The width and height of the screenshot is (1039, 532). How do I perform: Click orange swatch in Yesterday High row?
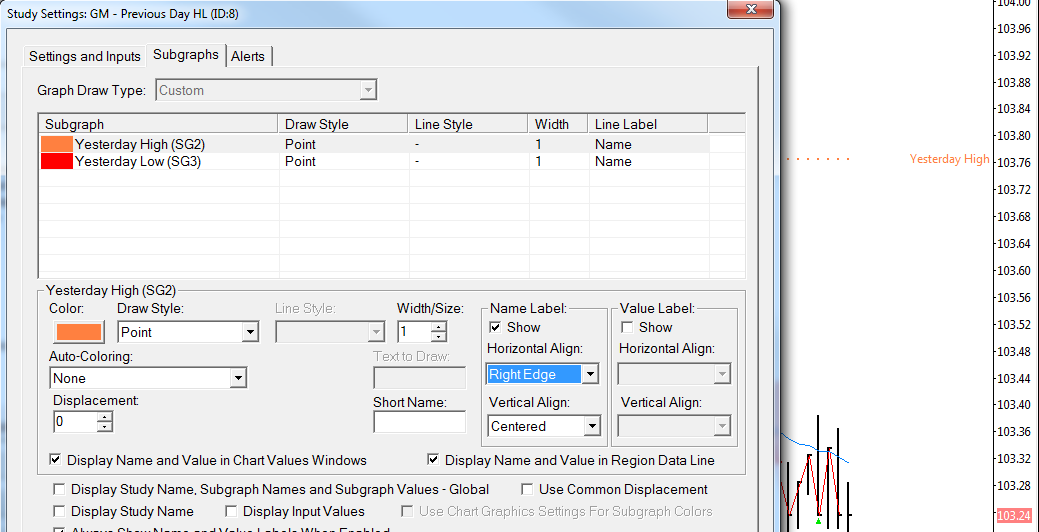57,144
